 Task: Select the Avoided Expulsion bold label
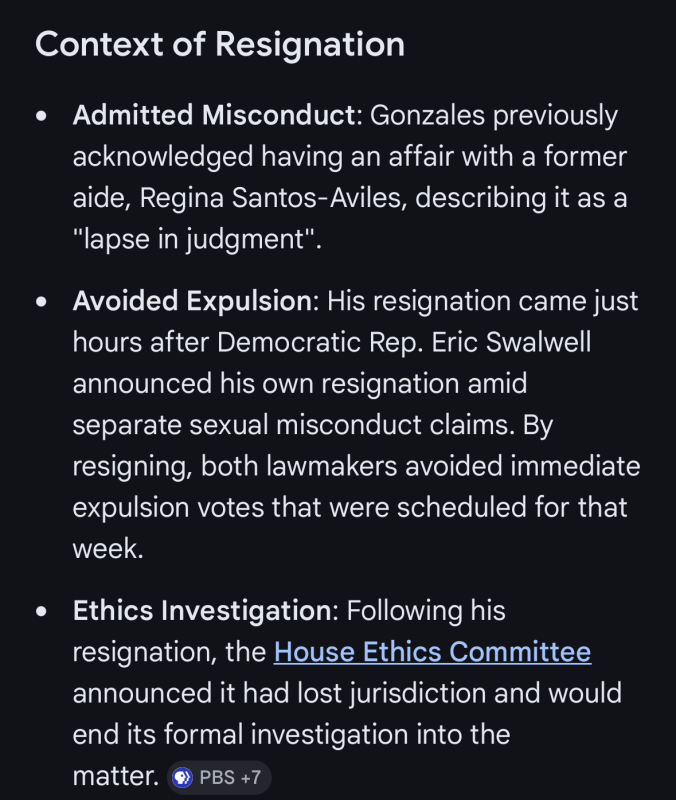(x=192, y=301)
